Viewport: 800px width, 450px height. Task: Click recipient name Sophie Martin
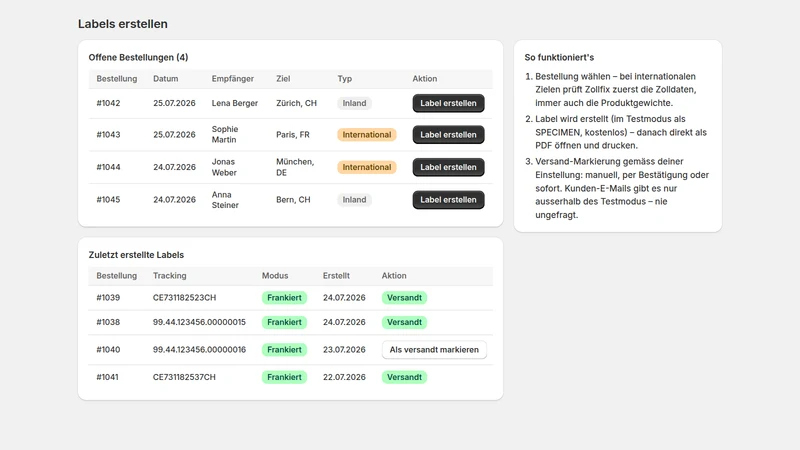225,135
